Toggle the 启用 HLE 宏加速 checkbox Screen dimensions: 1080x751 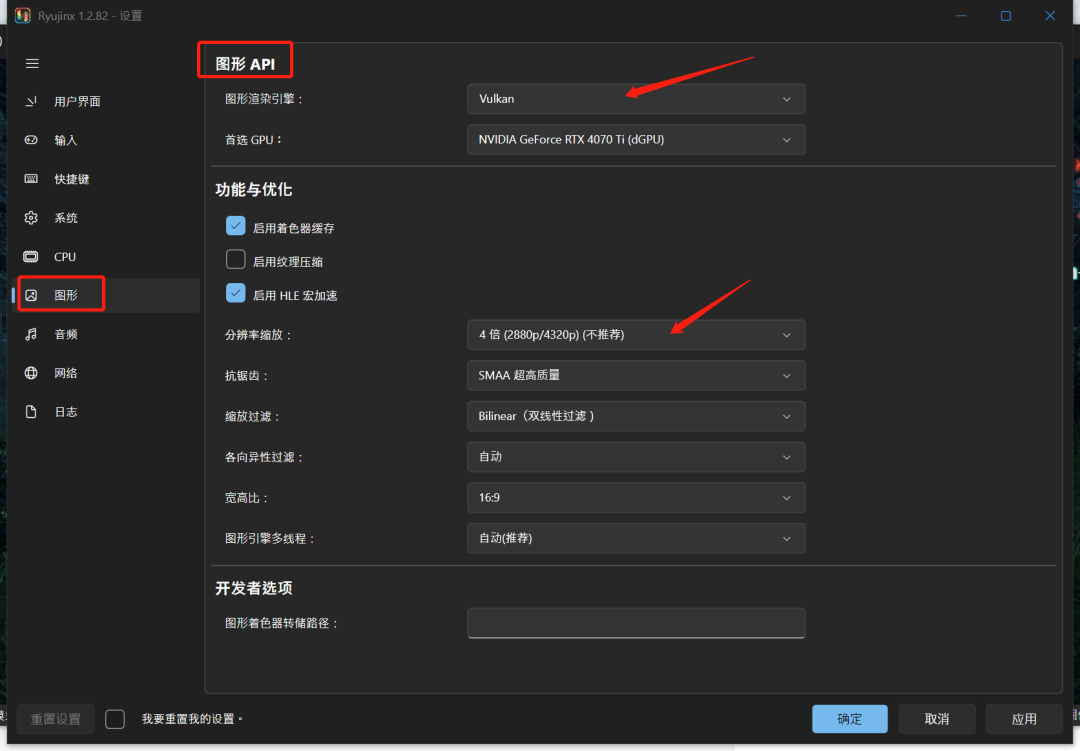coord(236,294)
